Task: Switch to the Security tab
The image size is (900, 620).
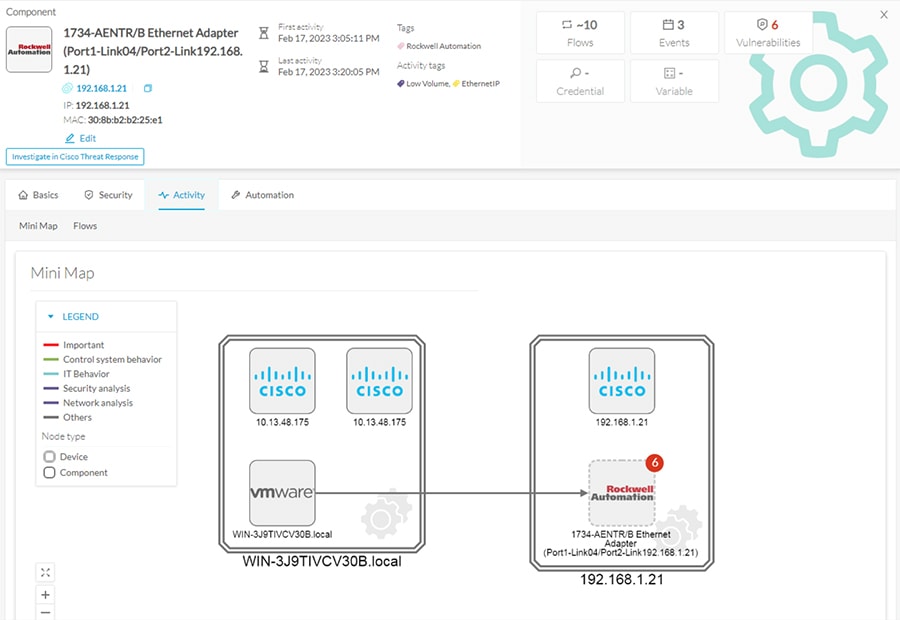Action: point(108,195)
